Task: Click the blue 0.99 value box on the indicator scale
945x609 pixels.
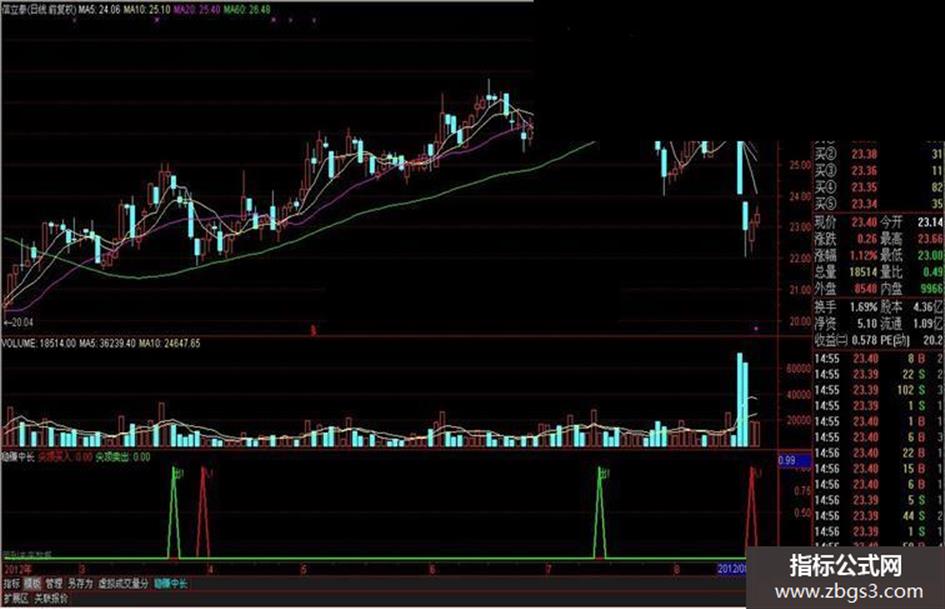Action: (795, 460)
